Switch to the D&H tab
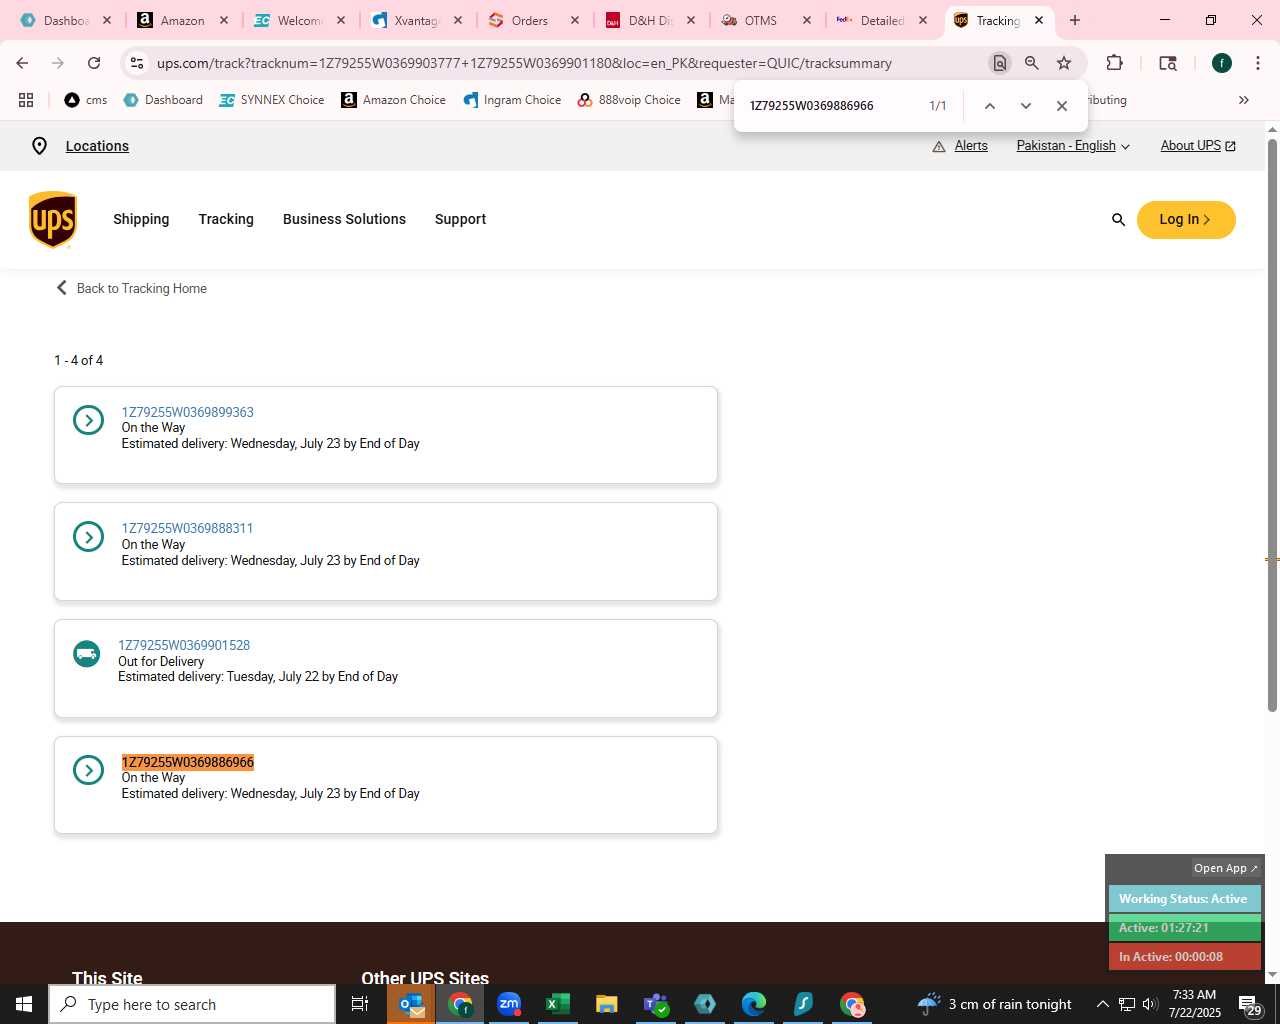Viewport: 1280px width, 1024px height. point(649,20)
